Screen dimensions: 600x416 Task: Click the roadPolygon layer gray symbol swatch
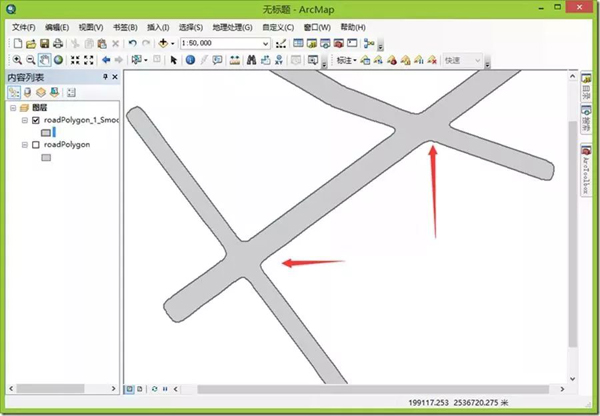[x=46, y=157]
